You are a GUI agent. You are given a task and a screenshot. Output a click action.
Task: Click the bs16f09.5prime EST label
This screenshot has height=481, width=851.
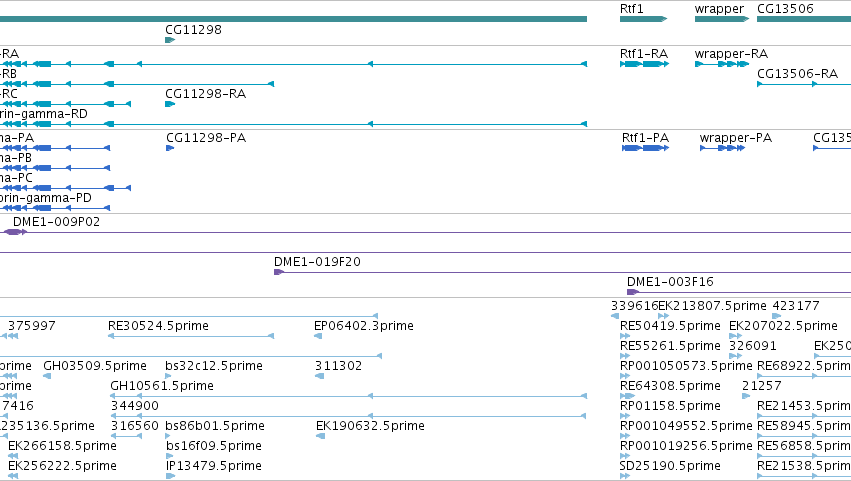point(214,446)
